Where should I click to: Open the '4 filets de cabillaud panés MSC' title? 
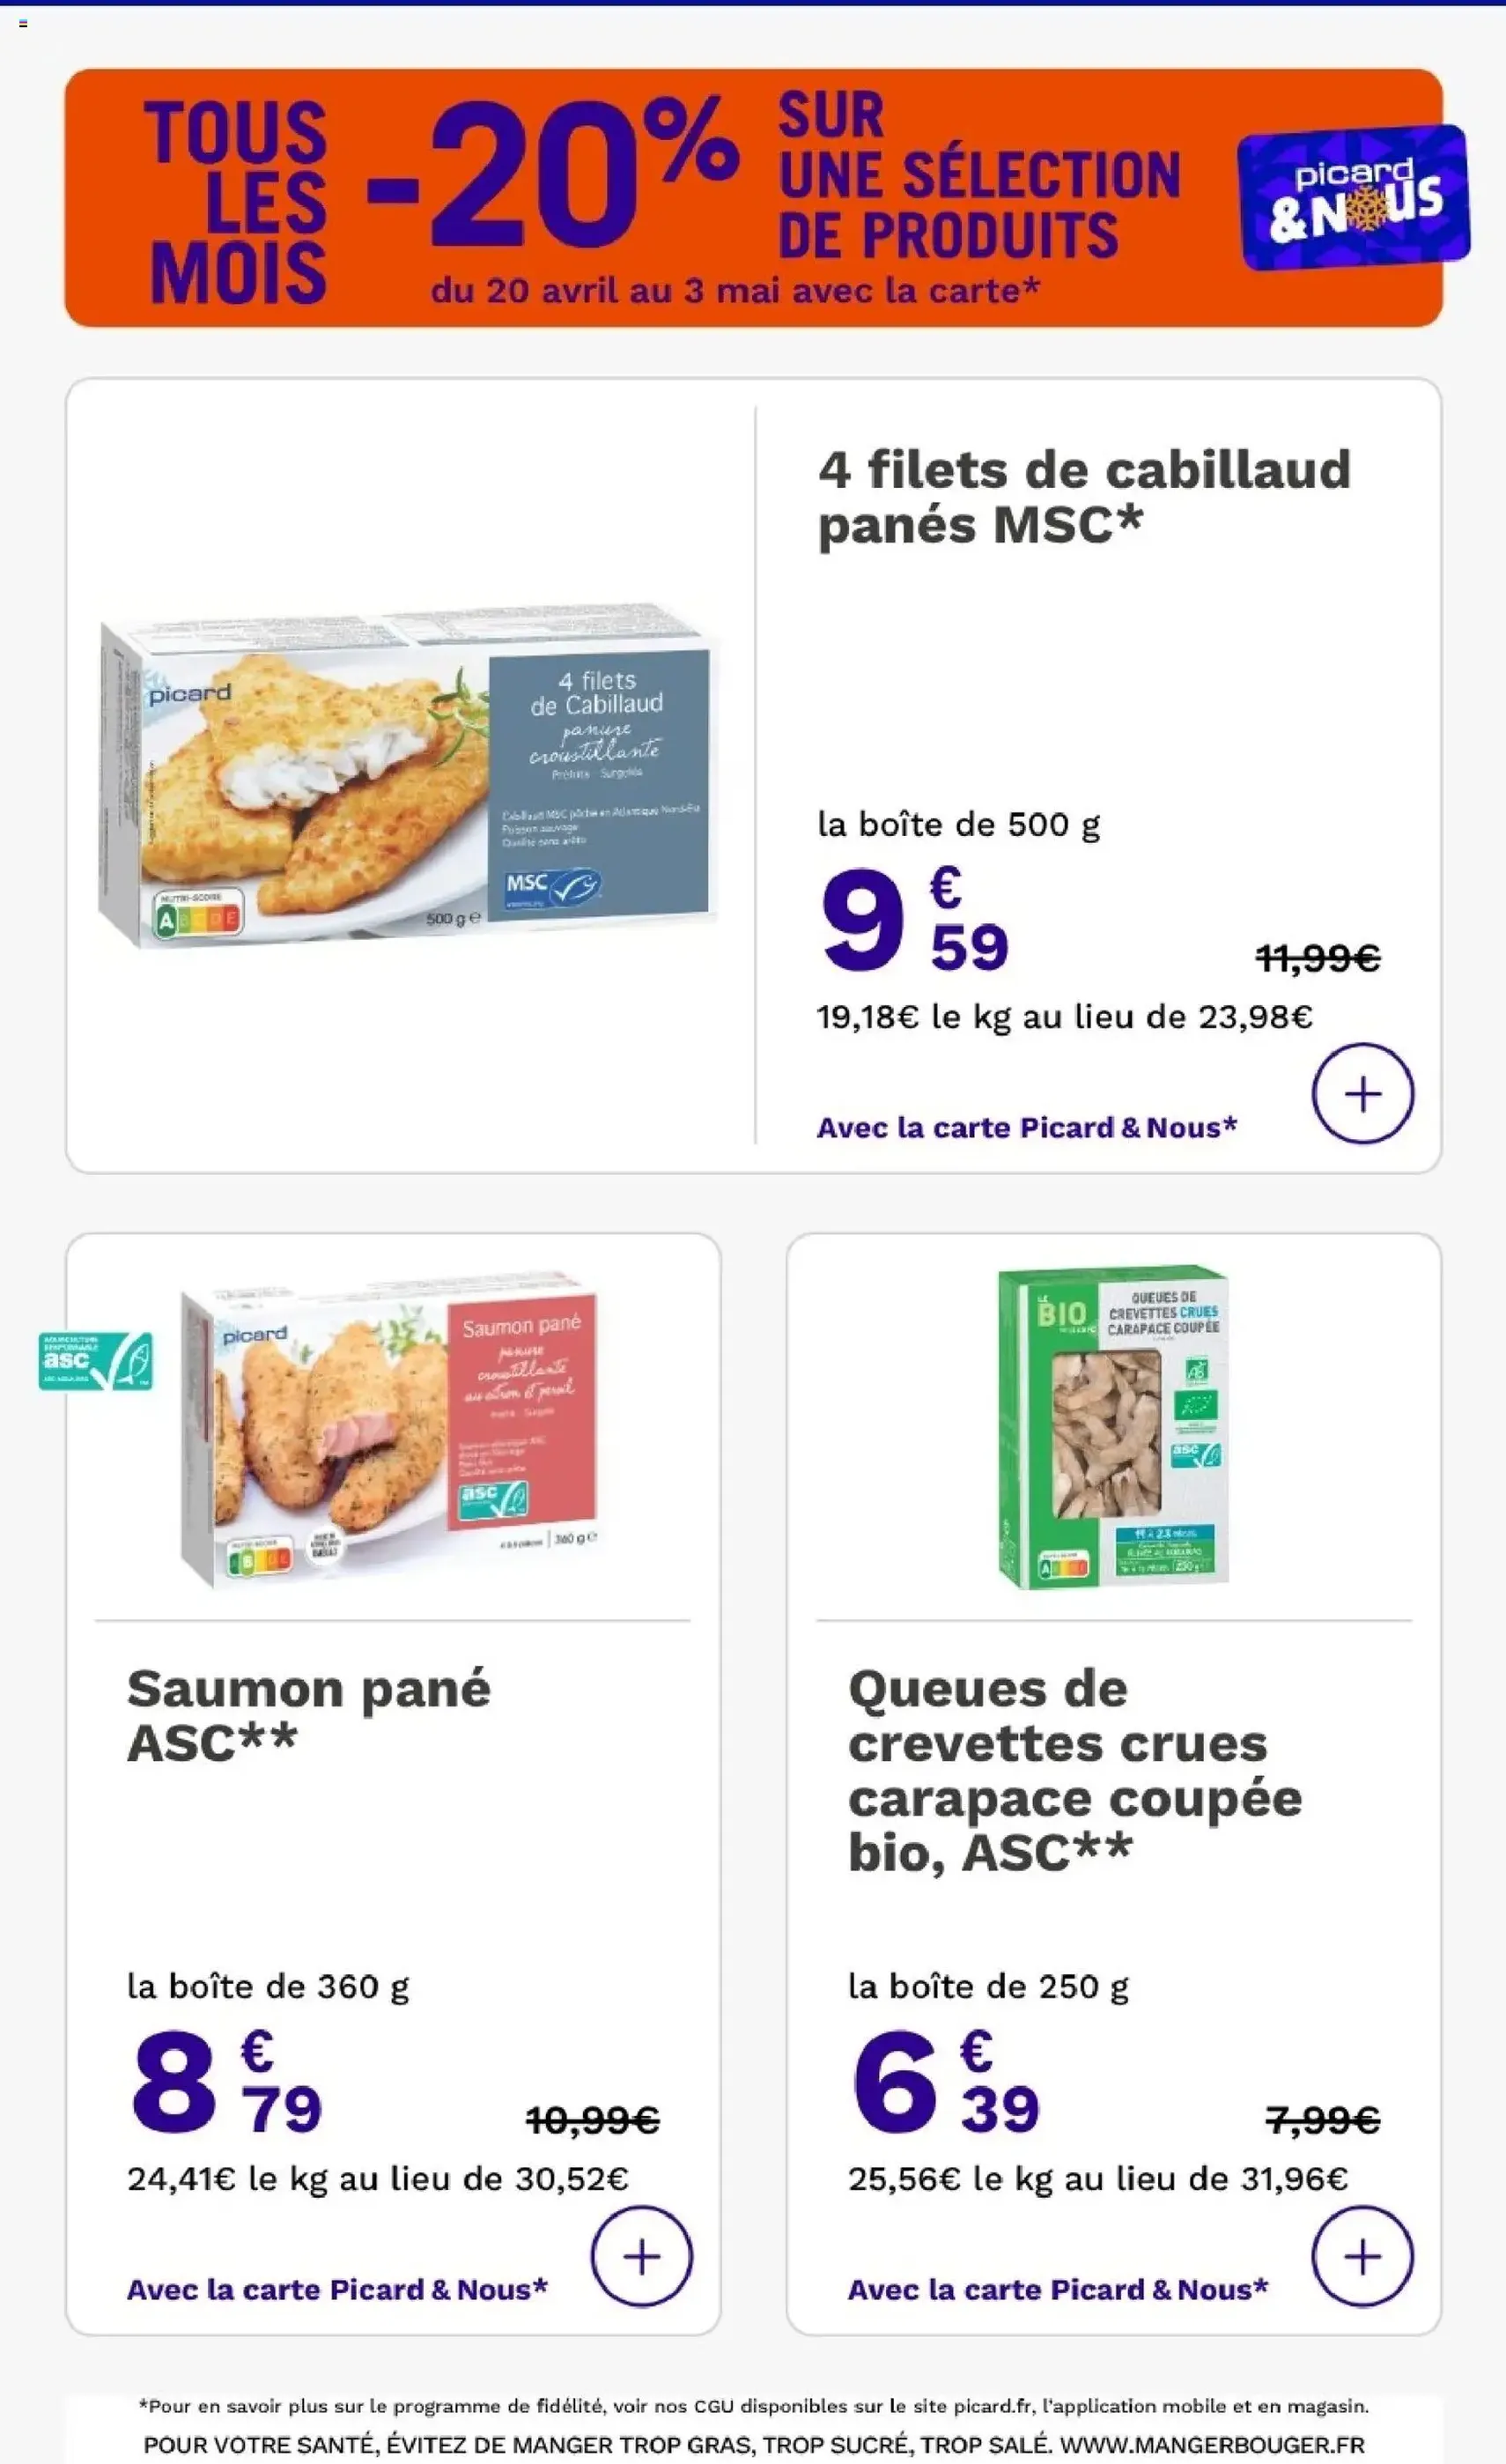click(1083, 497)
